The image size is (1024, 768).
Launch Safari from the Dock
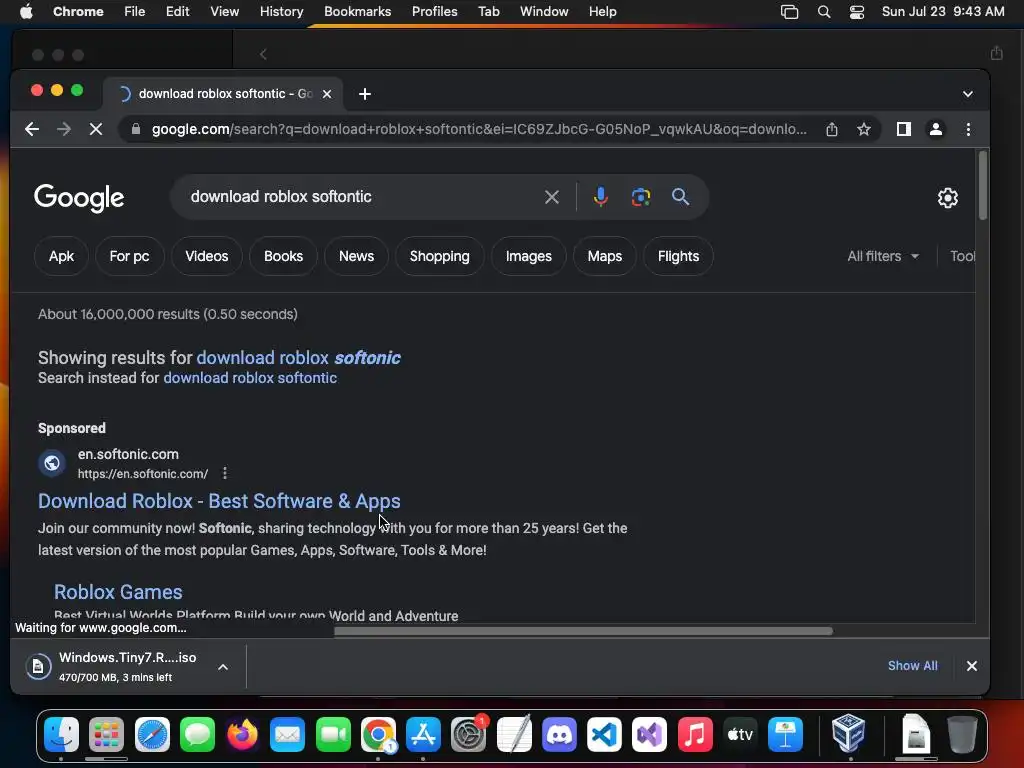click(152, 735)
